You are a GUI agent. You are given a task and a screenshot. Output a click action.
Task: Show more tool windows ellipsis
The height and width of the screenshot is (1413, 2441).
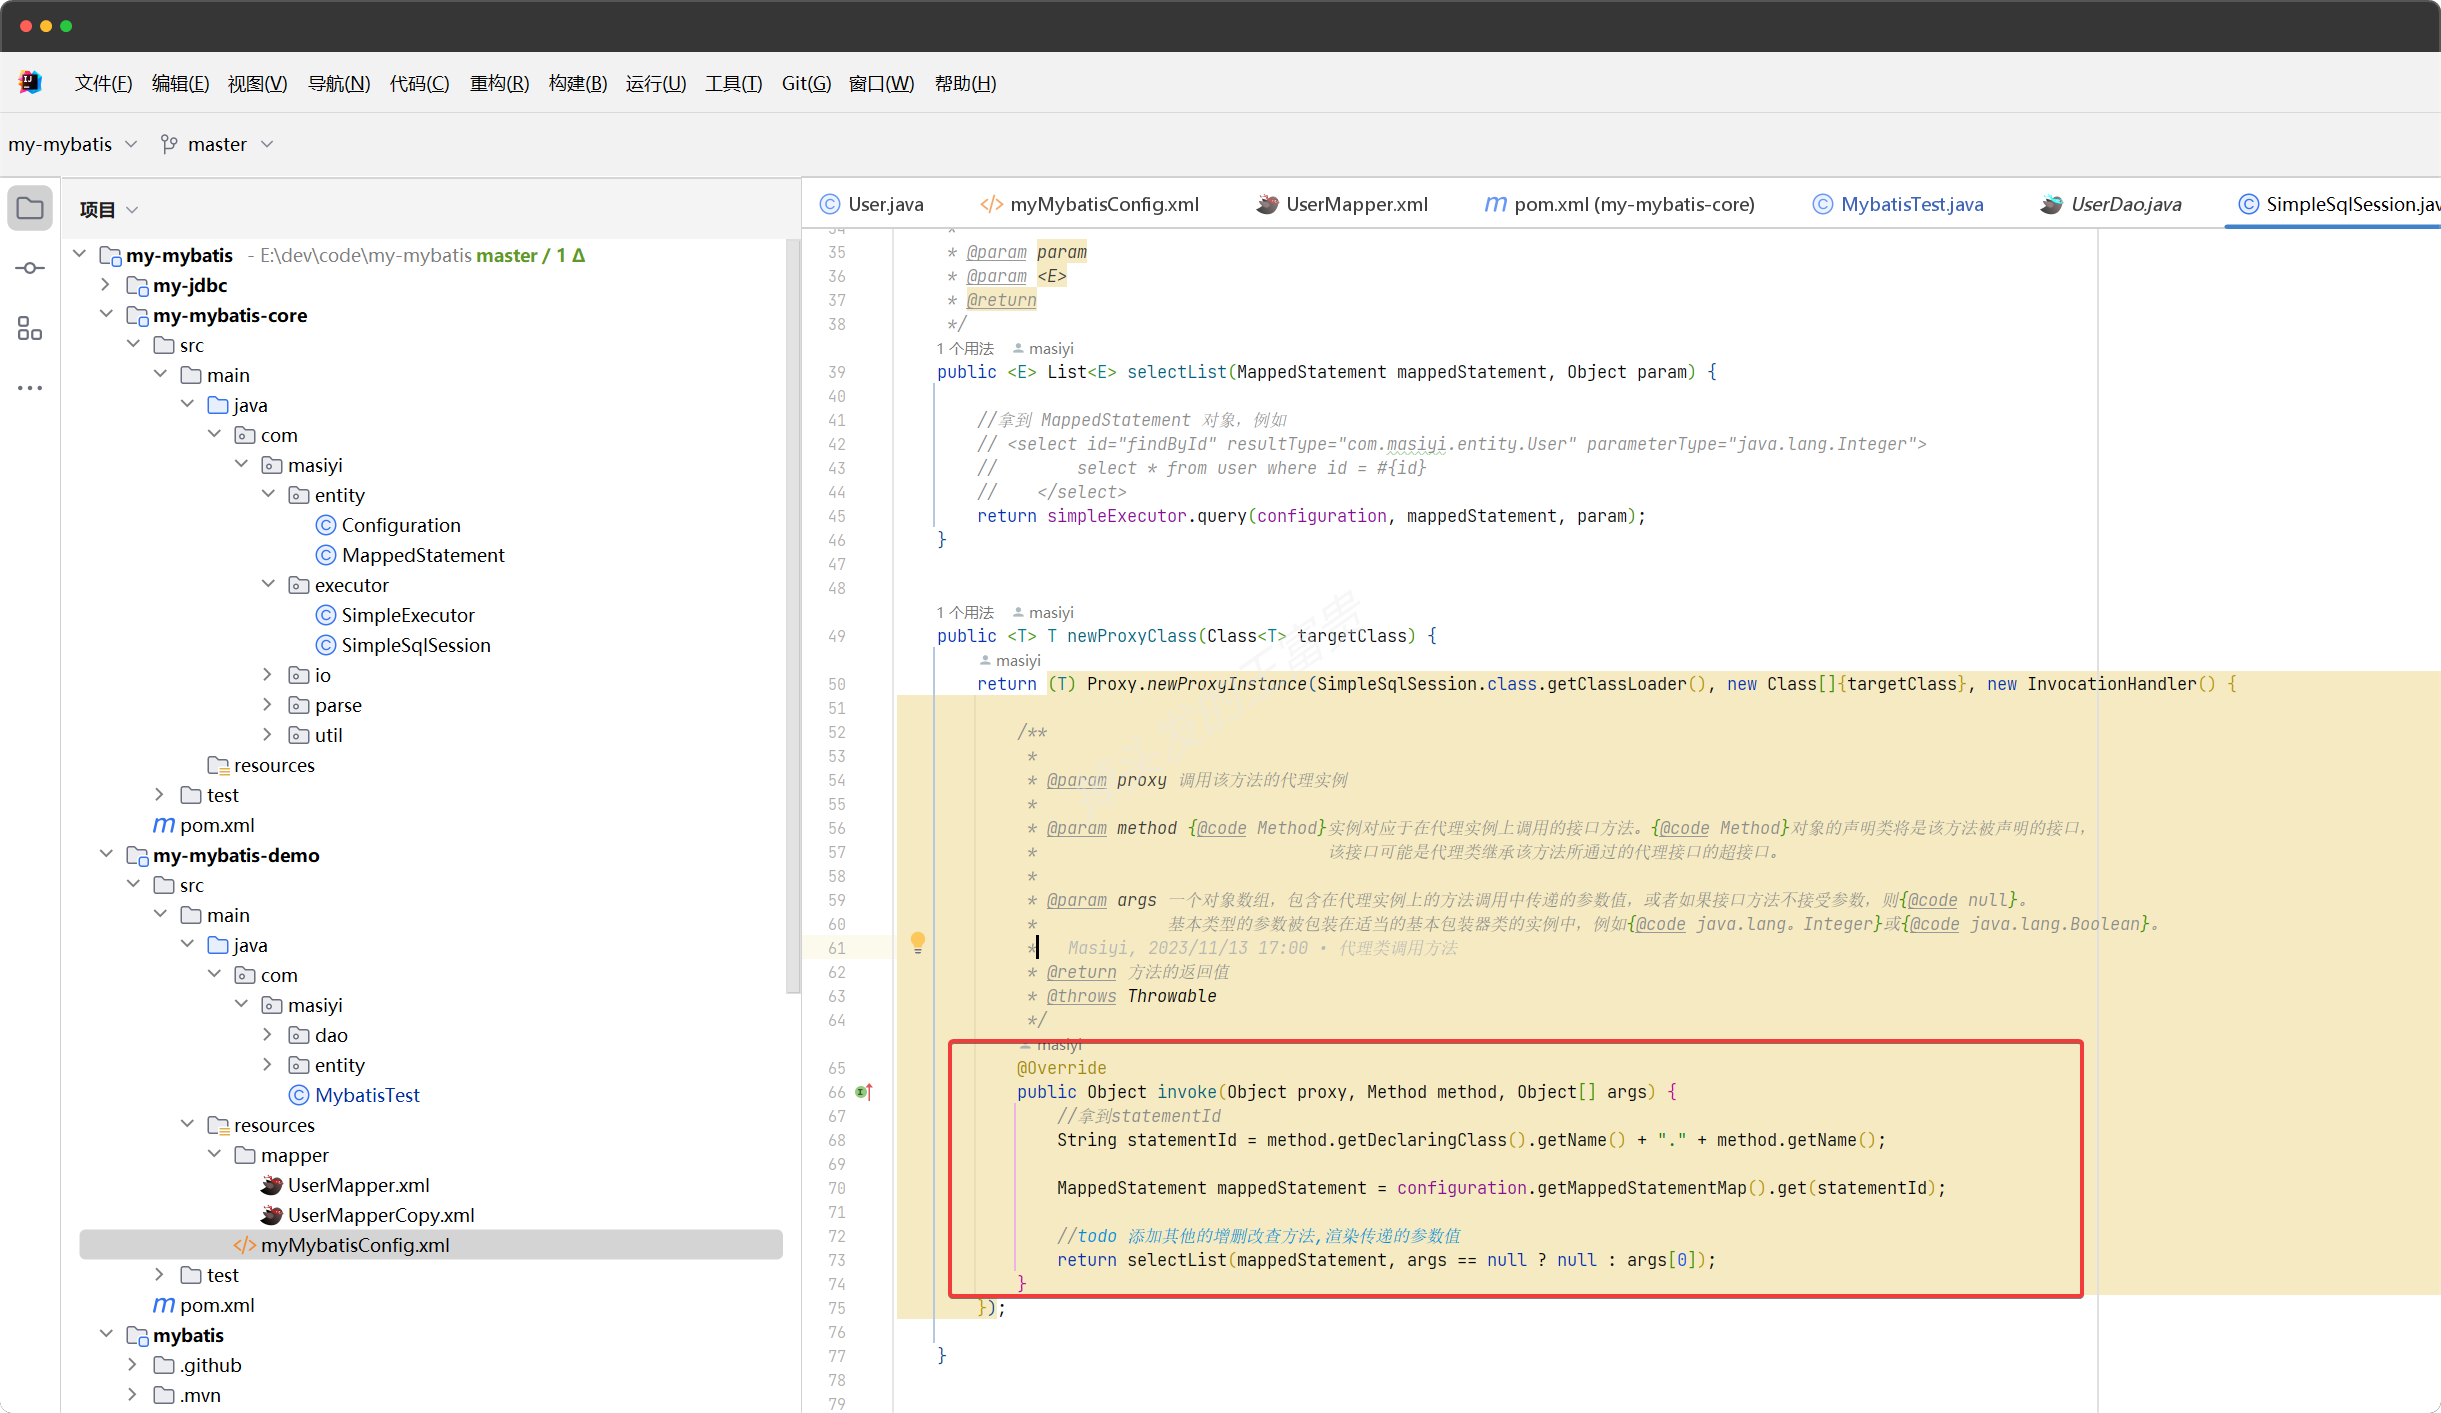click(30, 388)
